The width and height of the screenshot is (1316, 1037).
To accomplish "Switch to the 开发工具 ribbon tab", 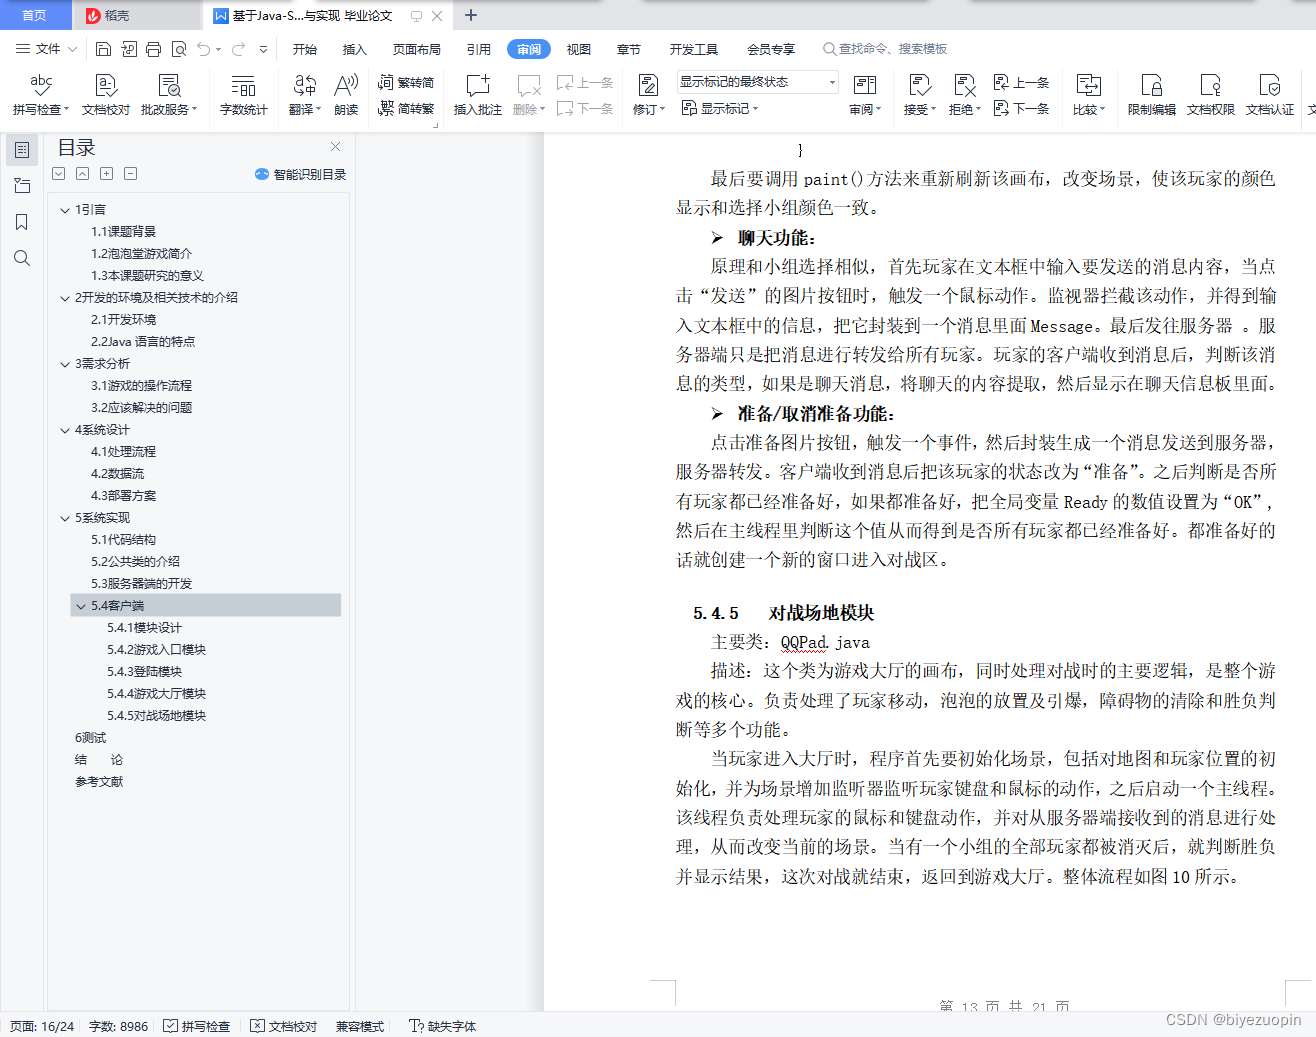I will (x=694, y=49).
